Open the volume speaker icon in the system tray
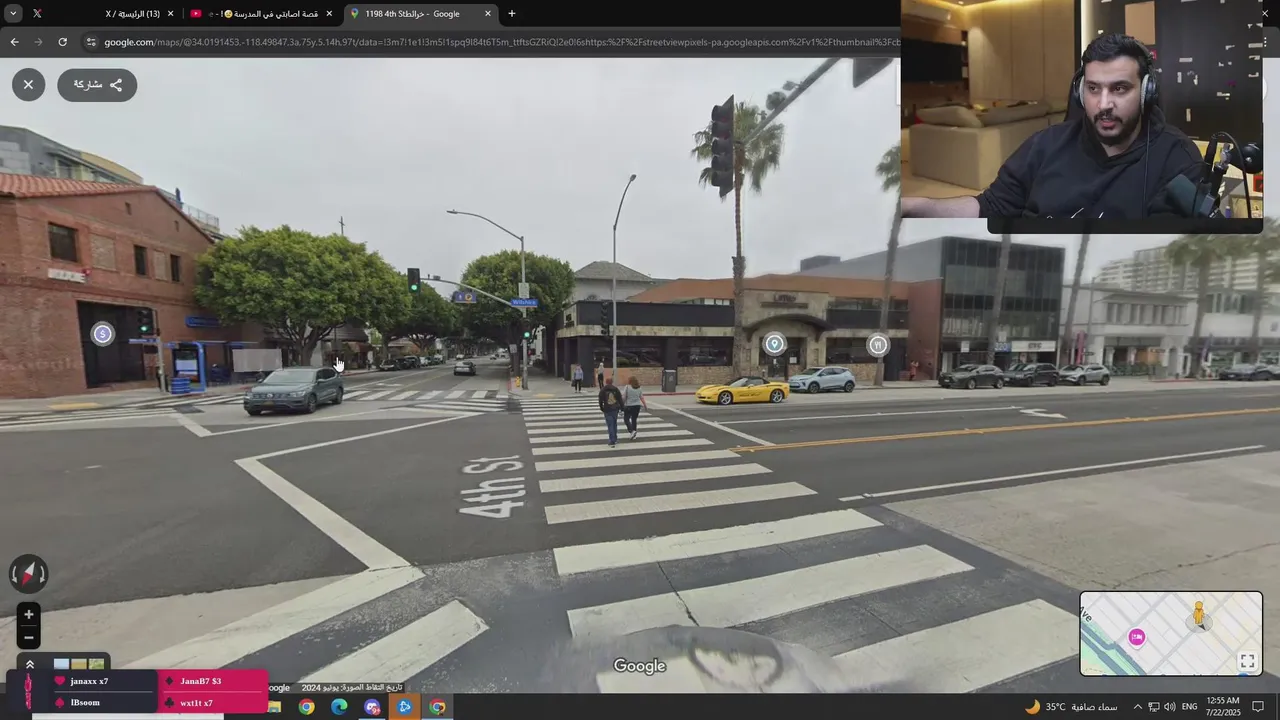This screenshot has width=1280, height=720. [1170, 707]
